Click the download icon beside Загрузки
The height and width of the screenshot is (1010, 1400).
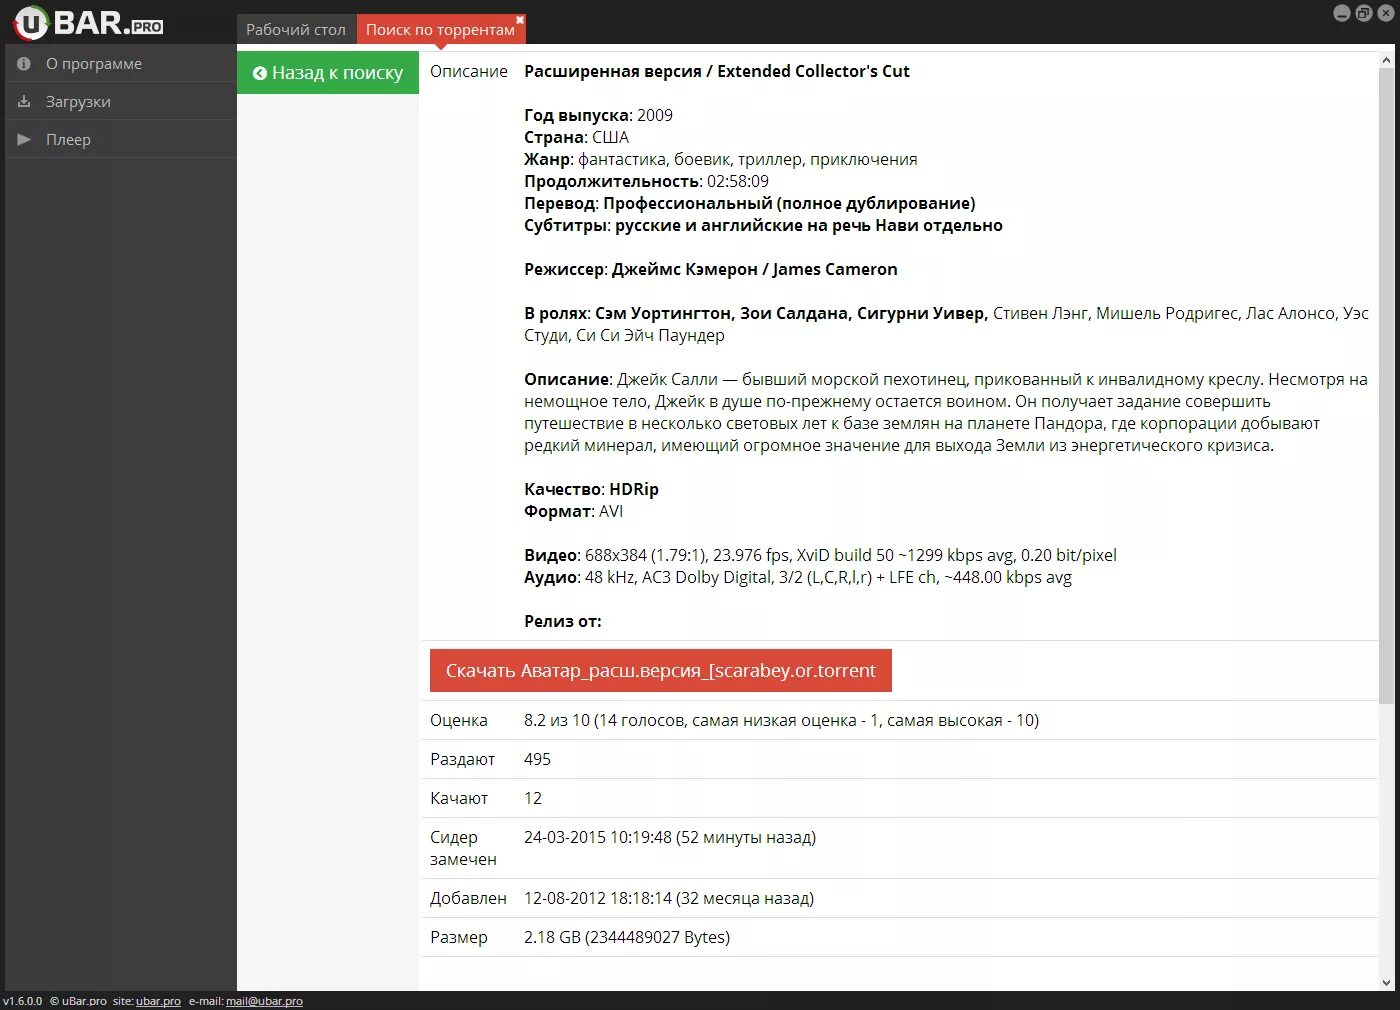click(x=24, y=101)
